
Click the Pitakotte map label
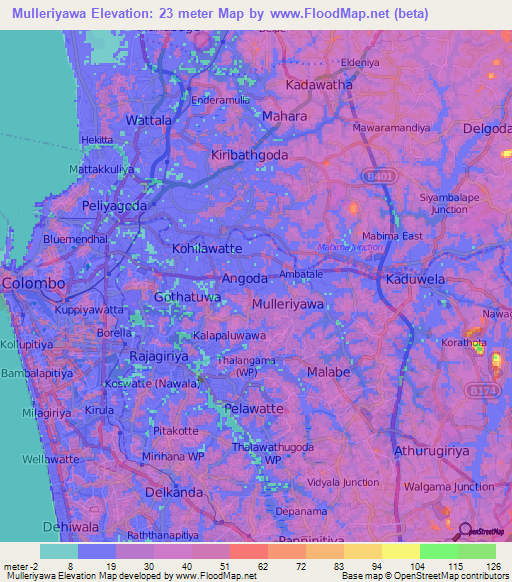coord(176,431)
